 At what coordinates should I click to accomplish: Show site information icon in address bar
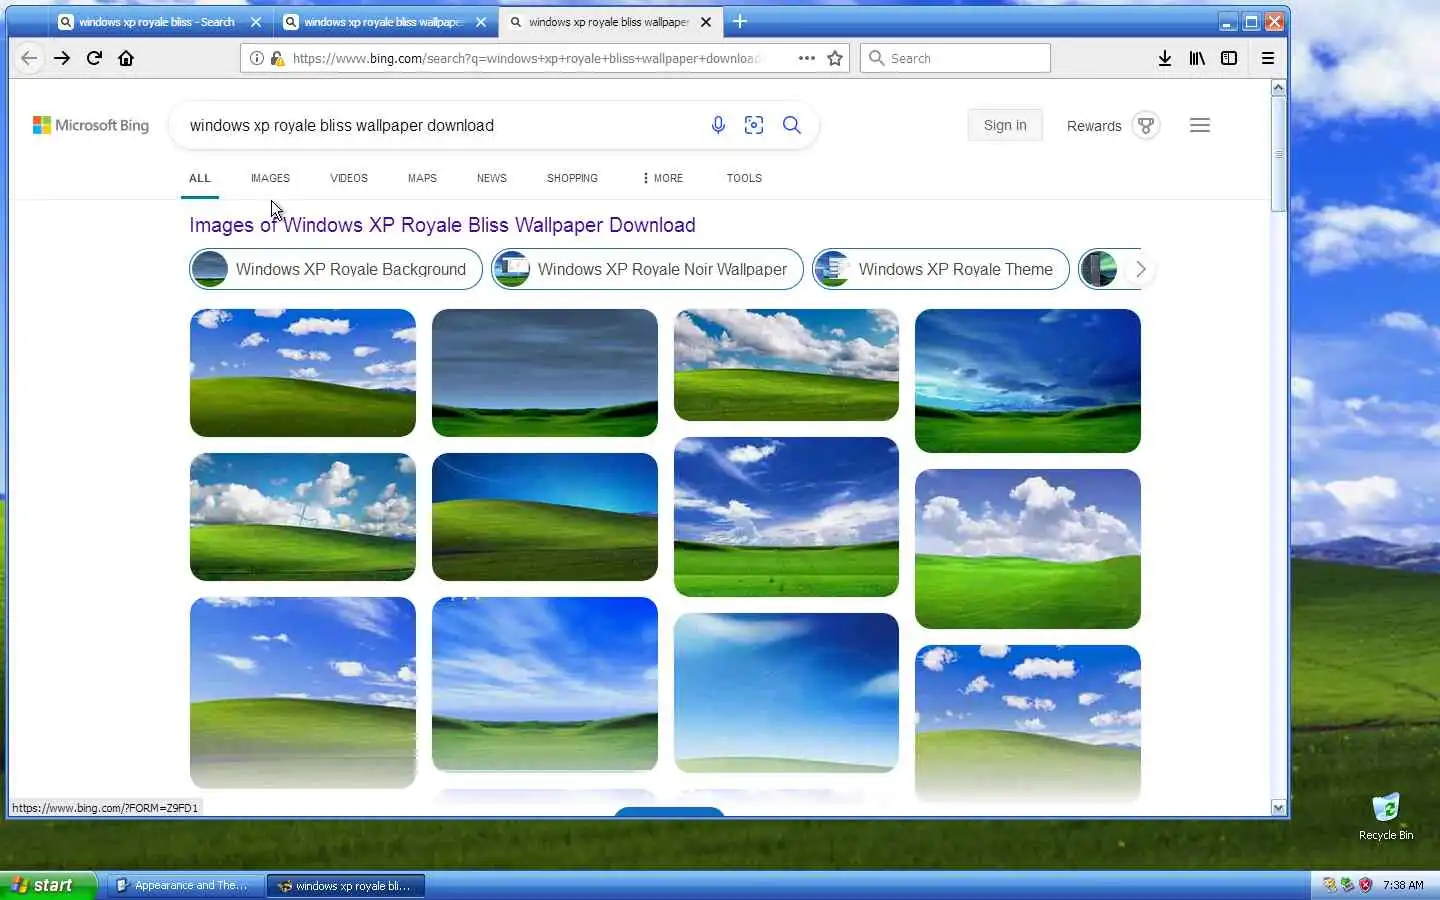pyautogui.click(x=257, y=58)
